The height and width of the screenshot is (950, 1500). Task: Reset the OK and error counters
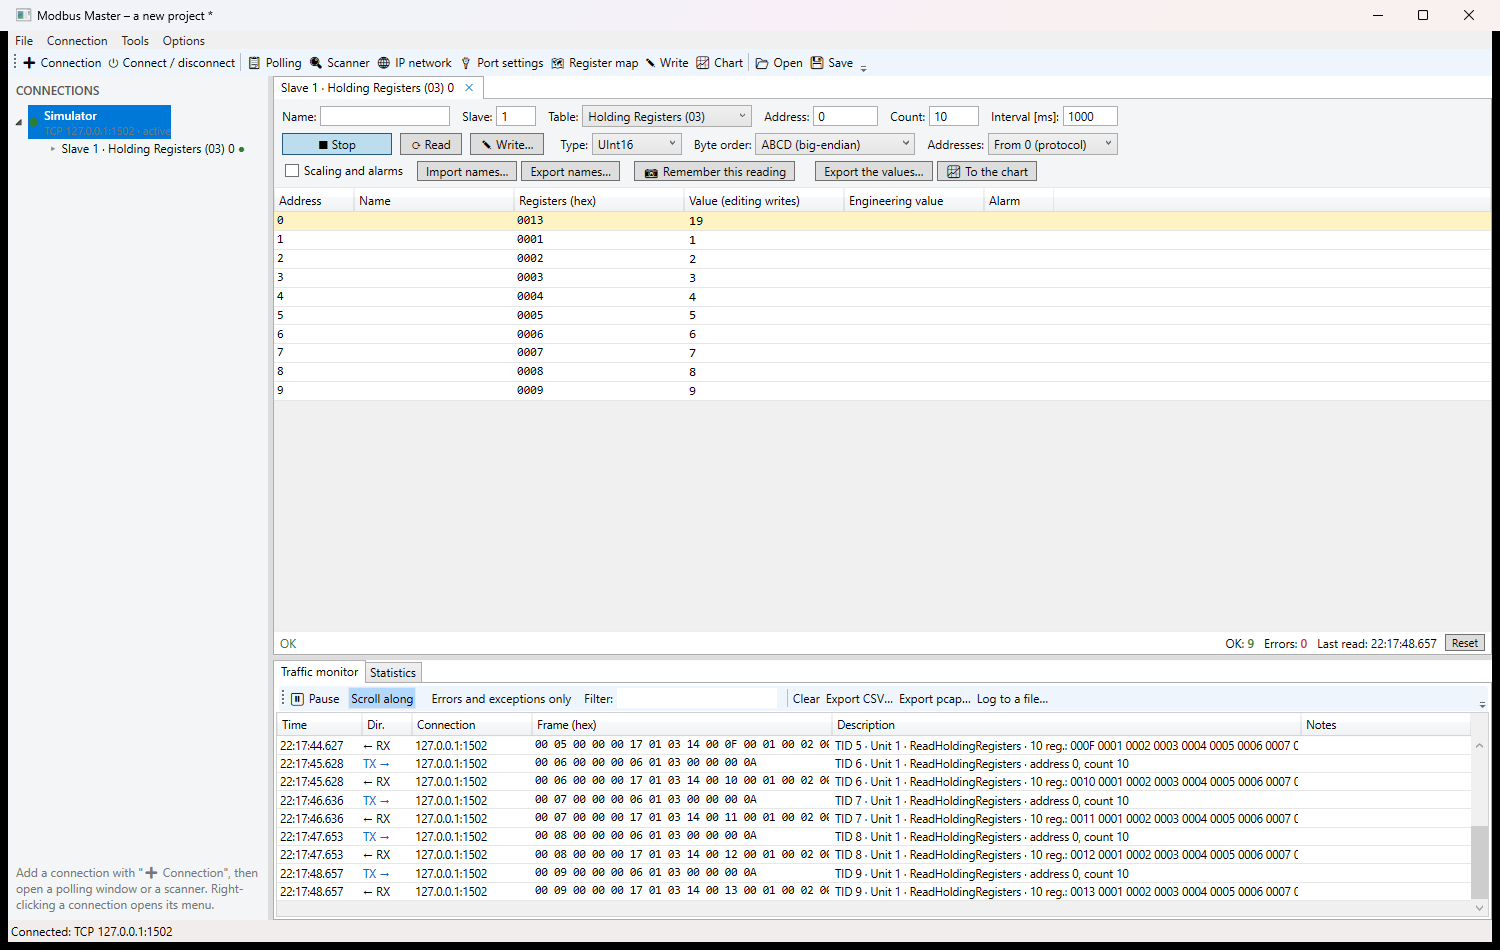pyautogui.click(x=1465, y=643)
